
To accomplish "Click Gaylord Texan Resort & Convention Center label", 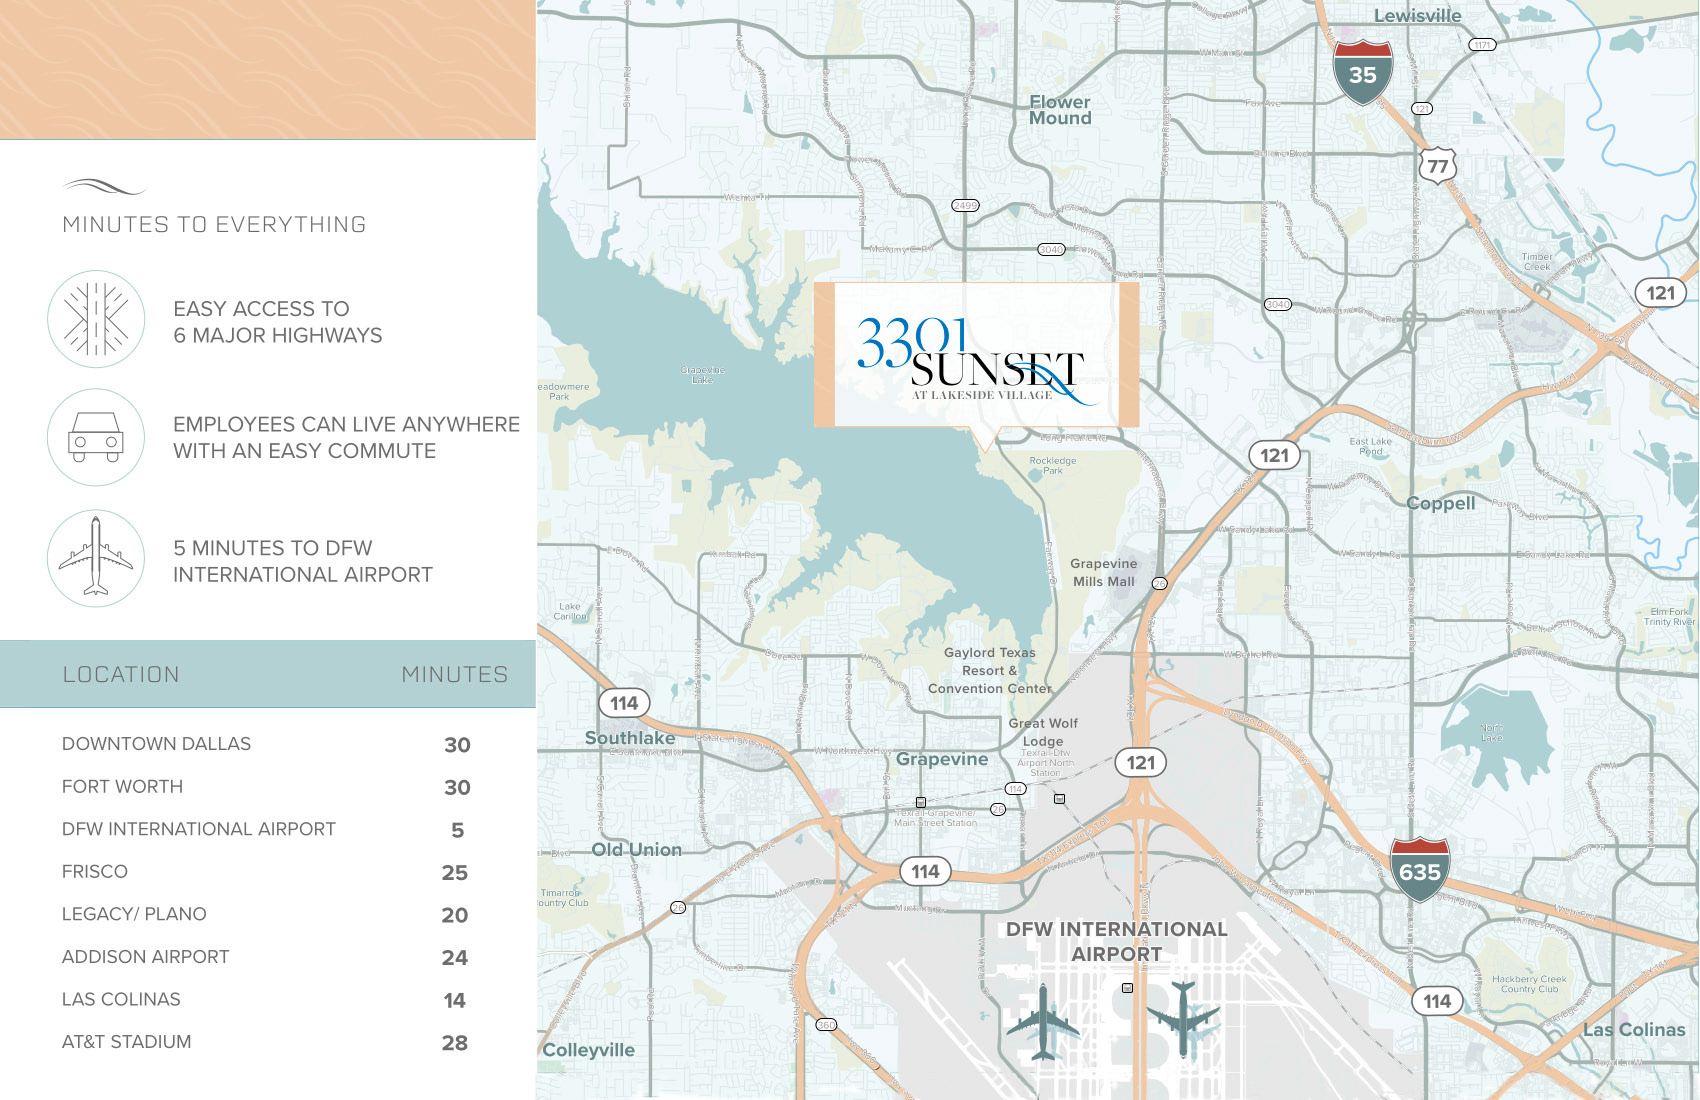I will pyautogui.click(x=990, y=671).
